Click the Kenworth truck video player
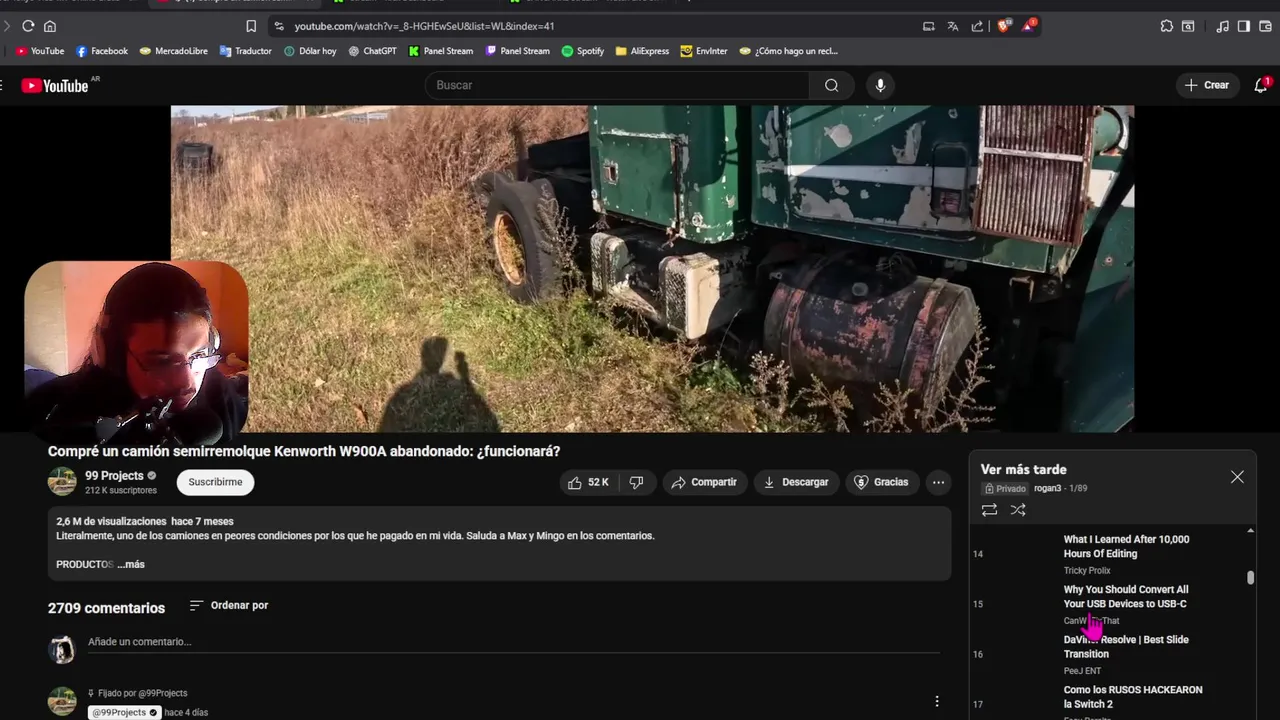The width and height of the screenshot is (1280, 720). coord(652,268)
